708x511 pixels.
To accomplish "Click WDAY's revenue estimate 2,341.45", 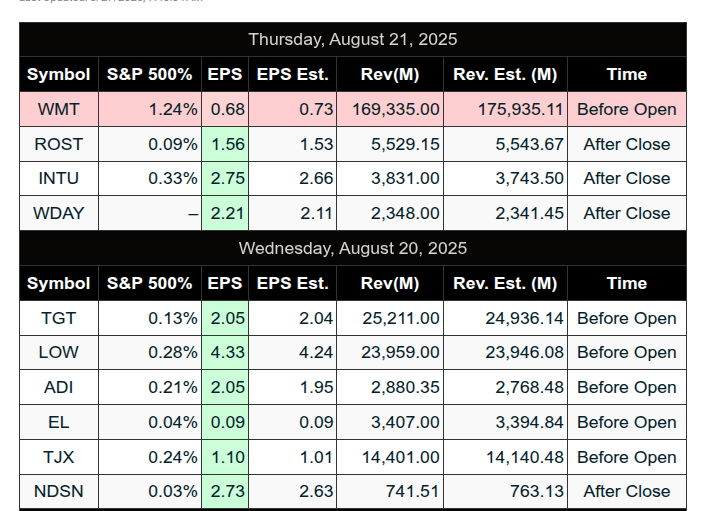I will point(505,213).
